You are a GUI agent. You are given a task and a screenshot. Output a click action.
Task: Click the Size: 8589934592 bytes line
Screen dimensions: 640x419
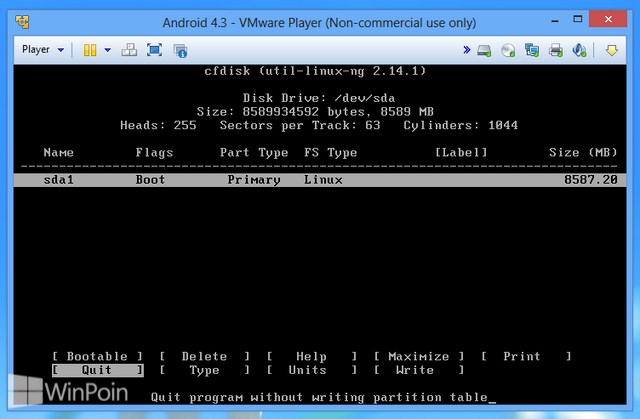click(315, 111)
